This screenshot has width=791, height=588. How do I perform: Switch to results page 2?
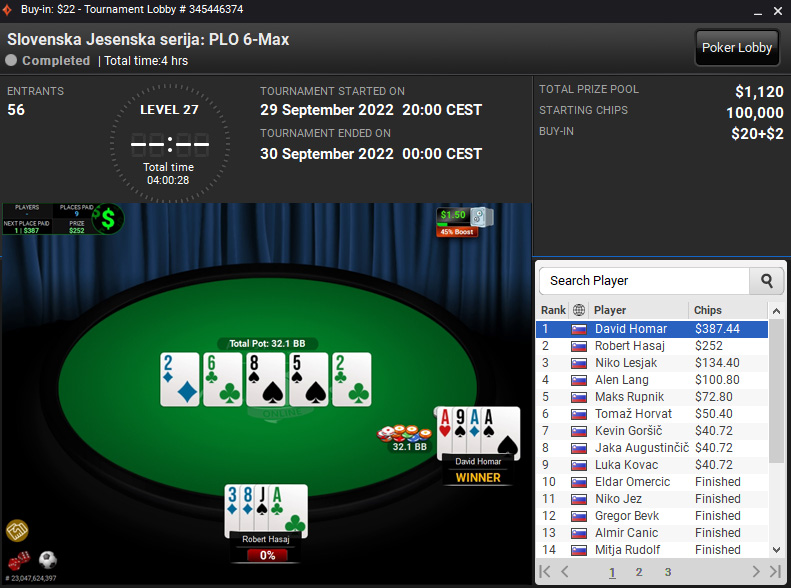coord(639,572)
